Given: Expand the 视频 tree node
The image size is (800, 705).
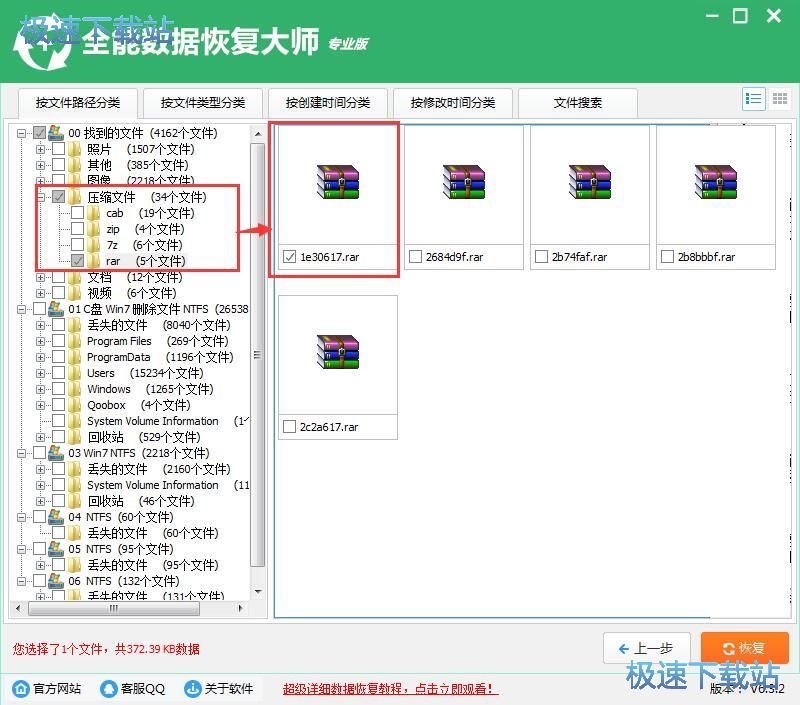Looking at the screenshot, I should 40,293.
